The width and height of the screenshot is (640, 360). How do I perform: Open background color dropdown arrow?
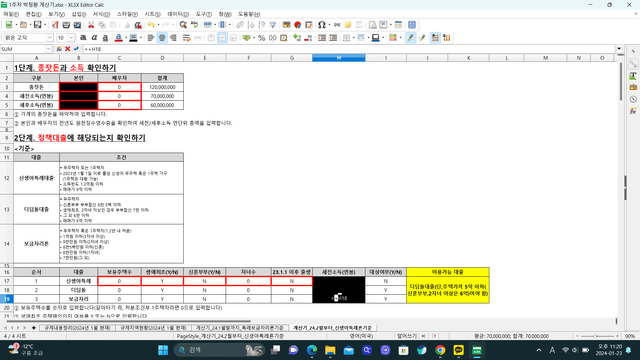(140, 38)
